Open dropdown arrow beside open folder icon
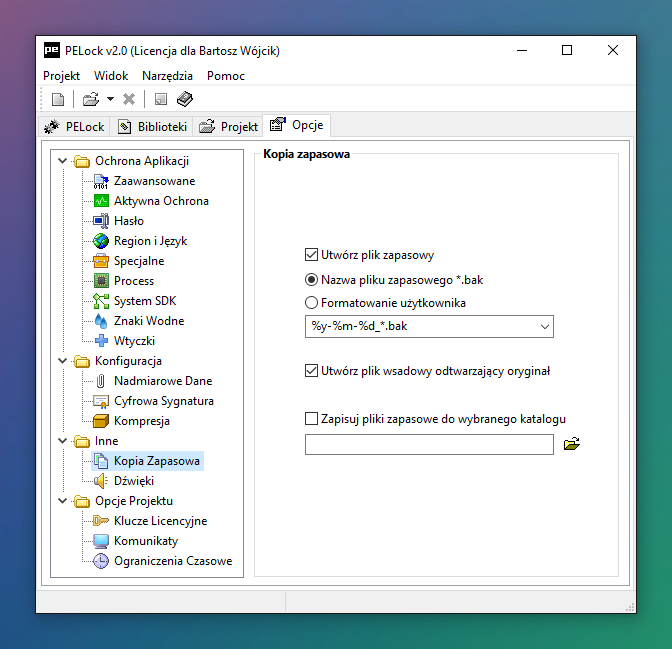The width and height of the screenshot is (672, 649). pos(110,99)
